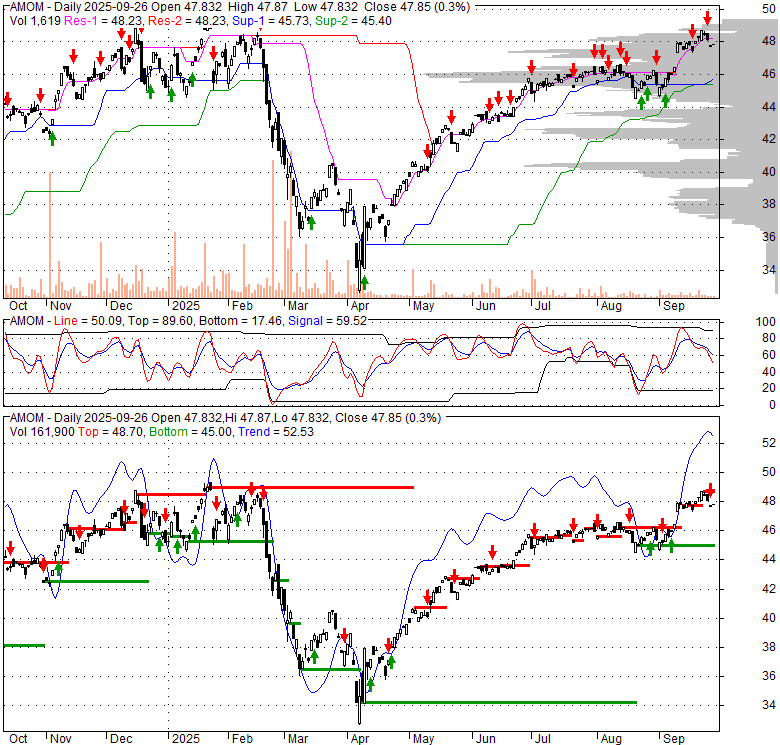The width and height of the screenshot is (780, 745).
Task: Click the 46 price label on top chart axis
Action: pyautogui.click(x=769, y=74)
